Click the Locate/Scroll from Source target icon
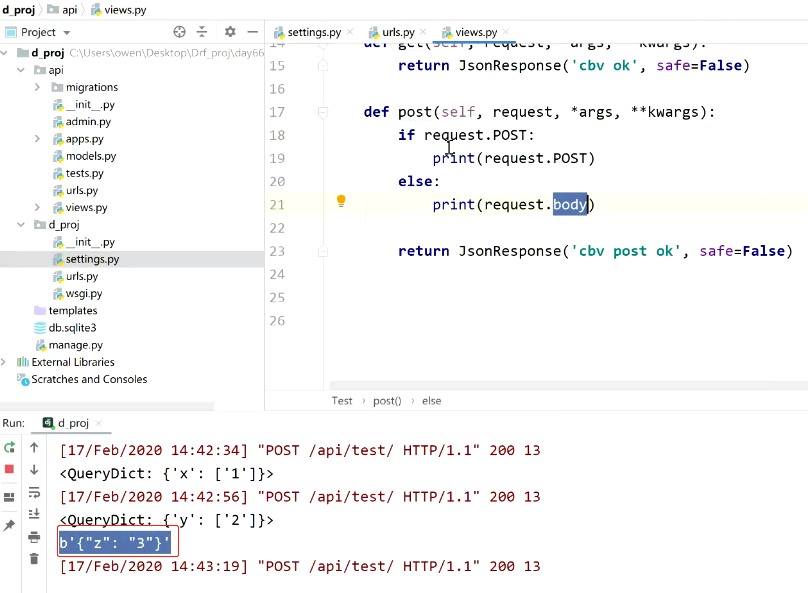Screen dimensions: 808x593 pyautogui.click(x=179, y=32)
